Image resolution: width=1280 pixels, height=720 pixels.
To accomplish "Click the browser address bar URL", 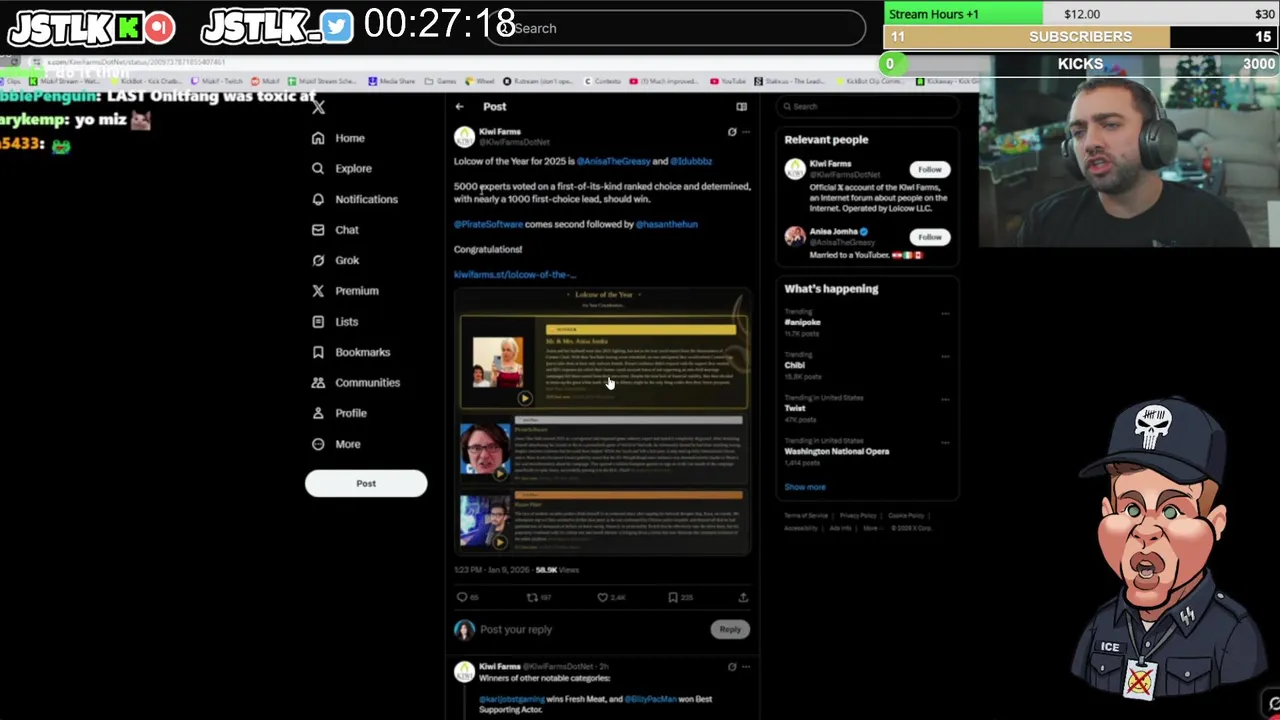I will [135, 62].
